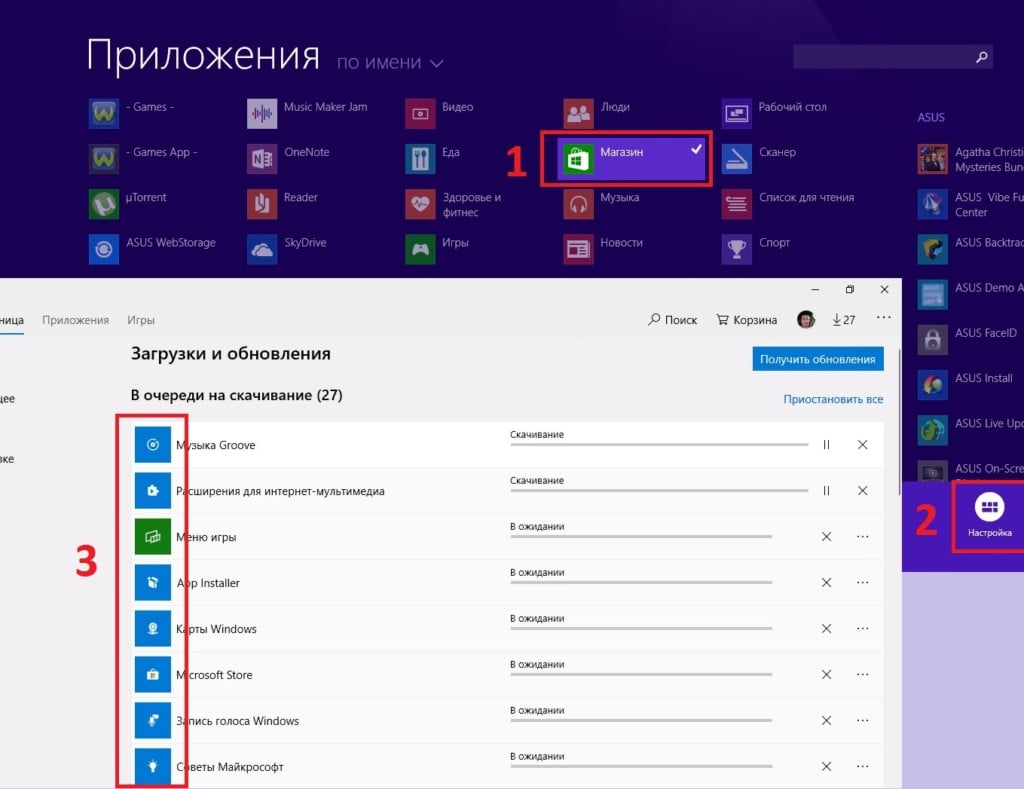The image size is (1024, 789).
Task: Cancel the Карты Windows queued download
Action: 826,628
